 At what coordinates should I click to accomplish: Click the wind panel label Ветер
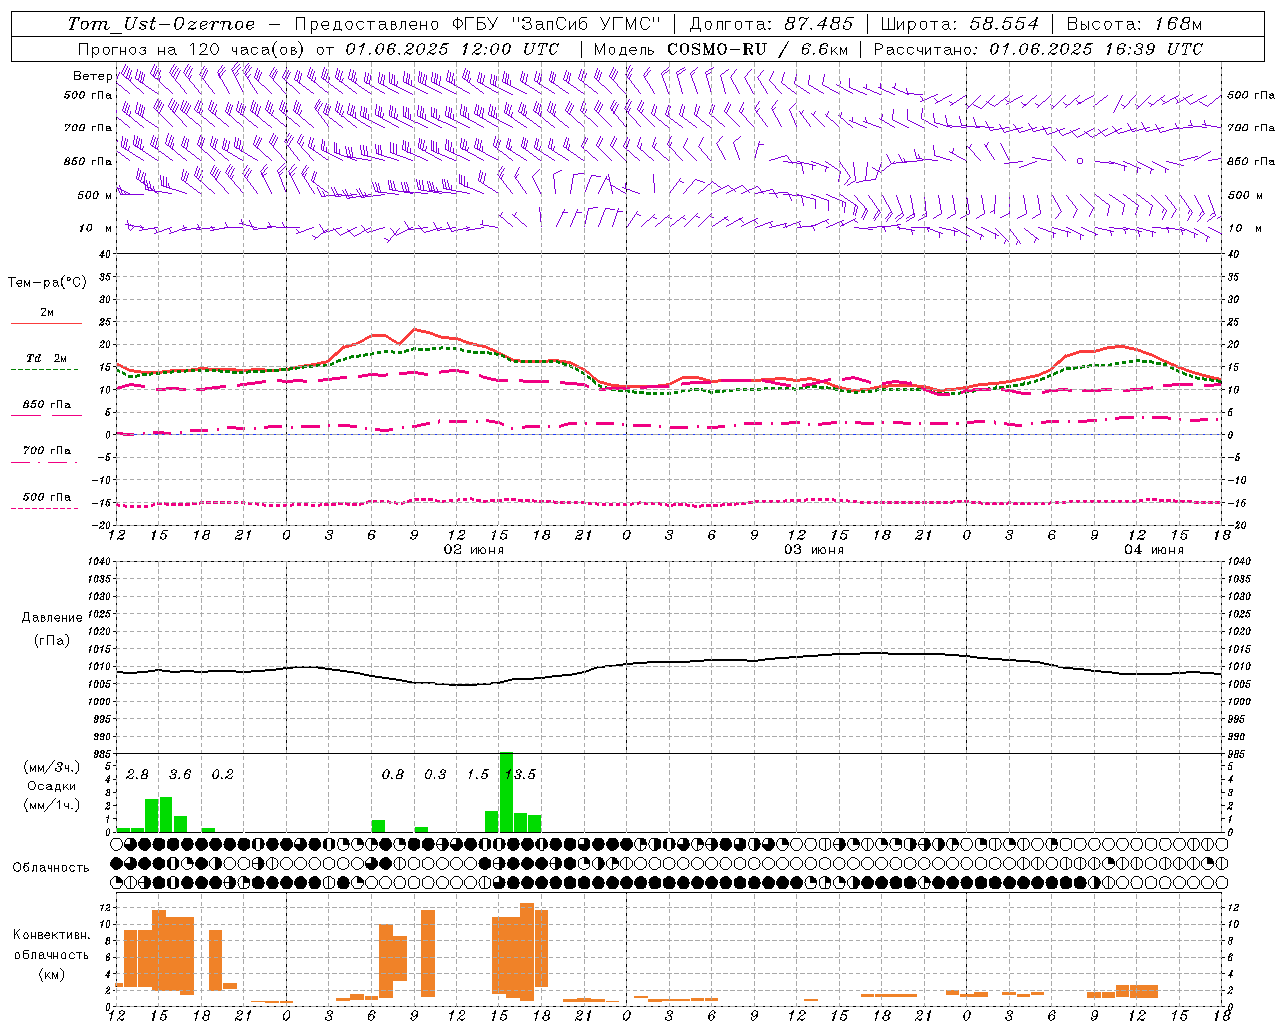pos(92,76)
